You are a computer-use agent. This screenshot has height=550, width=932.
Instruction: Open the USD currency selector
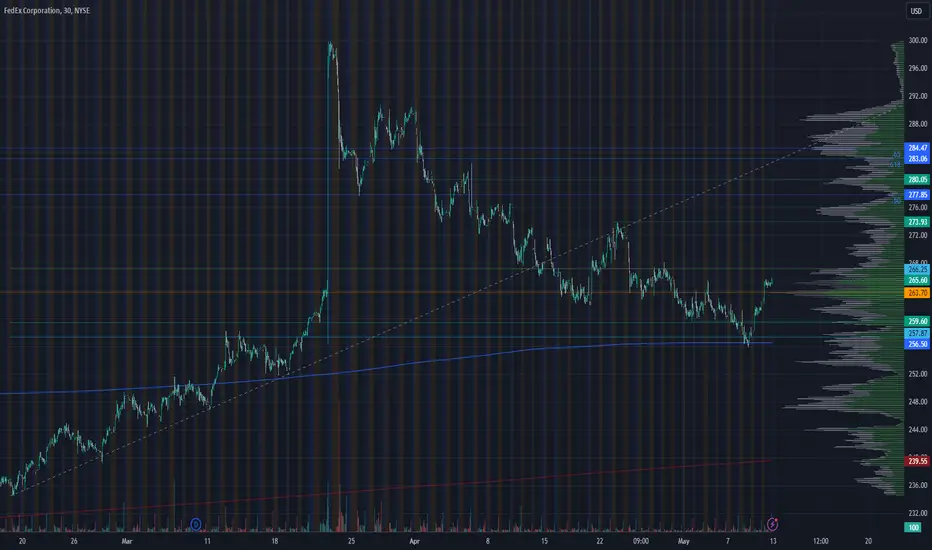917,11
